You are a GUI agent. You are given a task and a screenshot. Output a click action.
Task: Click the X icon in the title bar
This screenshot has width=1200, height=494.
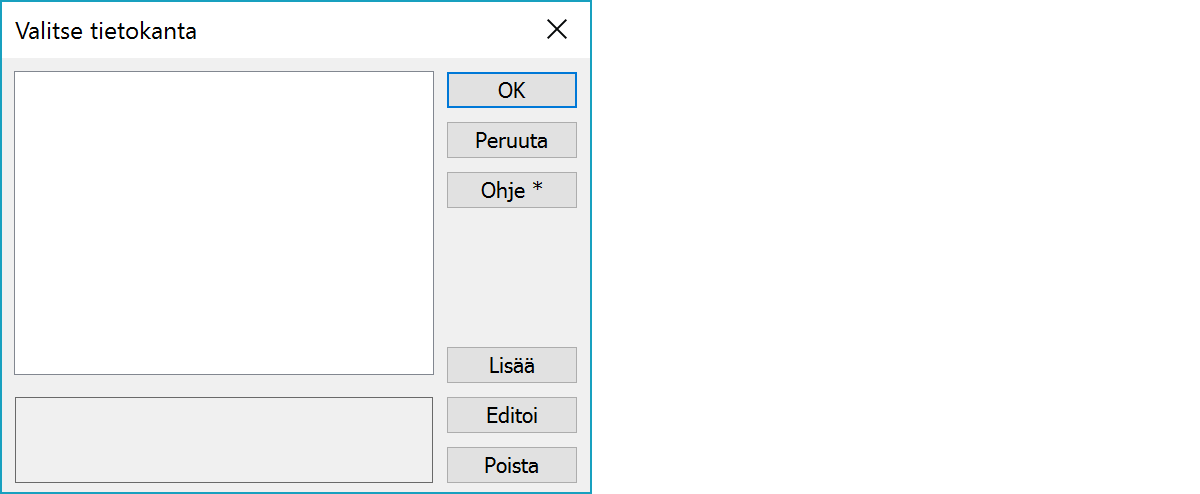557,30
